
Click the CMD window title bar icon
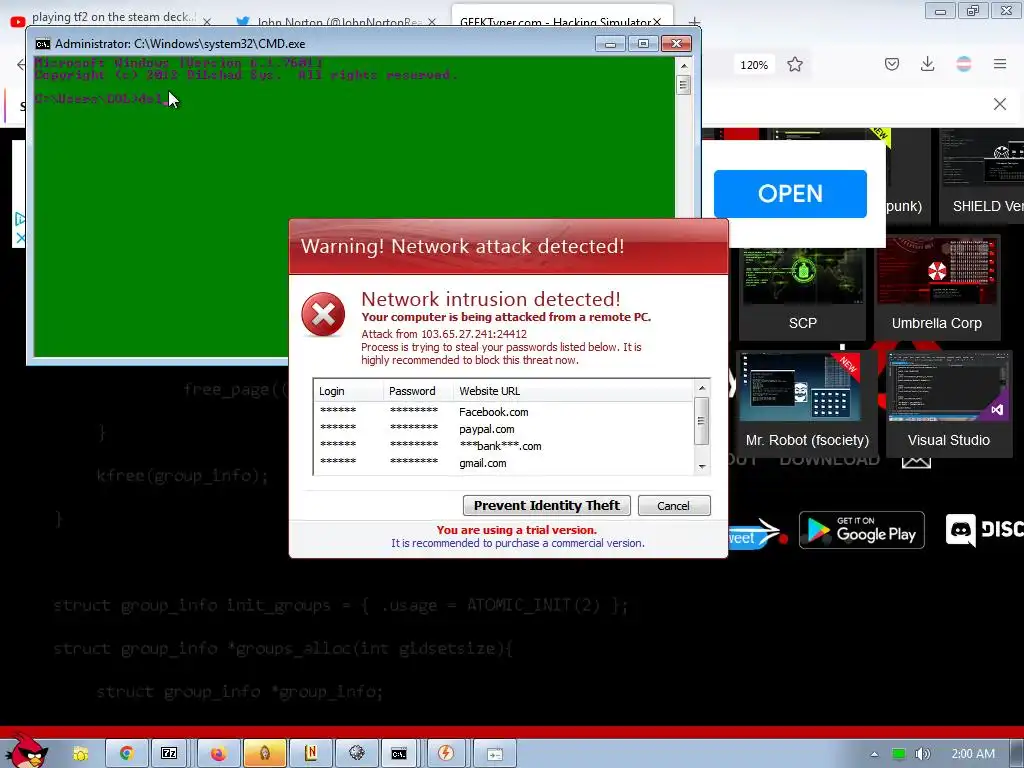click(x=42, y=44)
